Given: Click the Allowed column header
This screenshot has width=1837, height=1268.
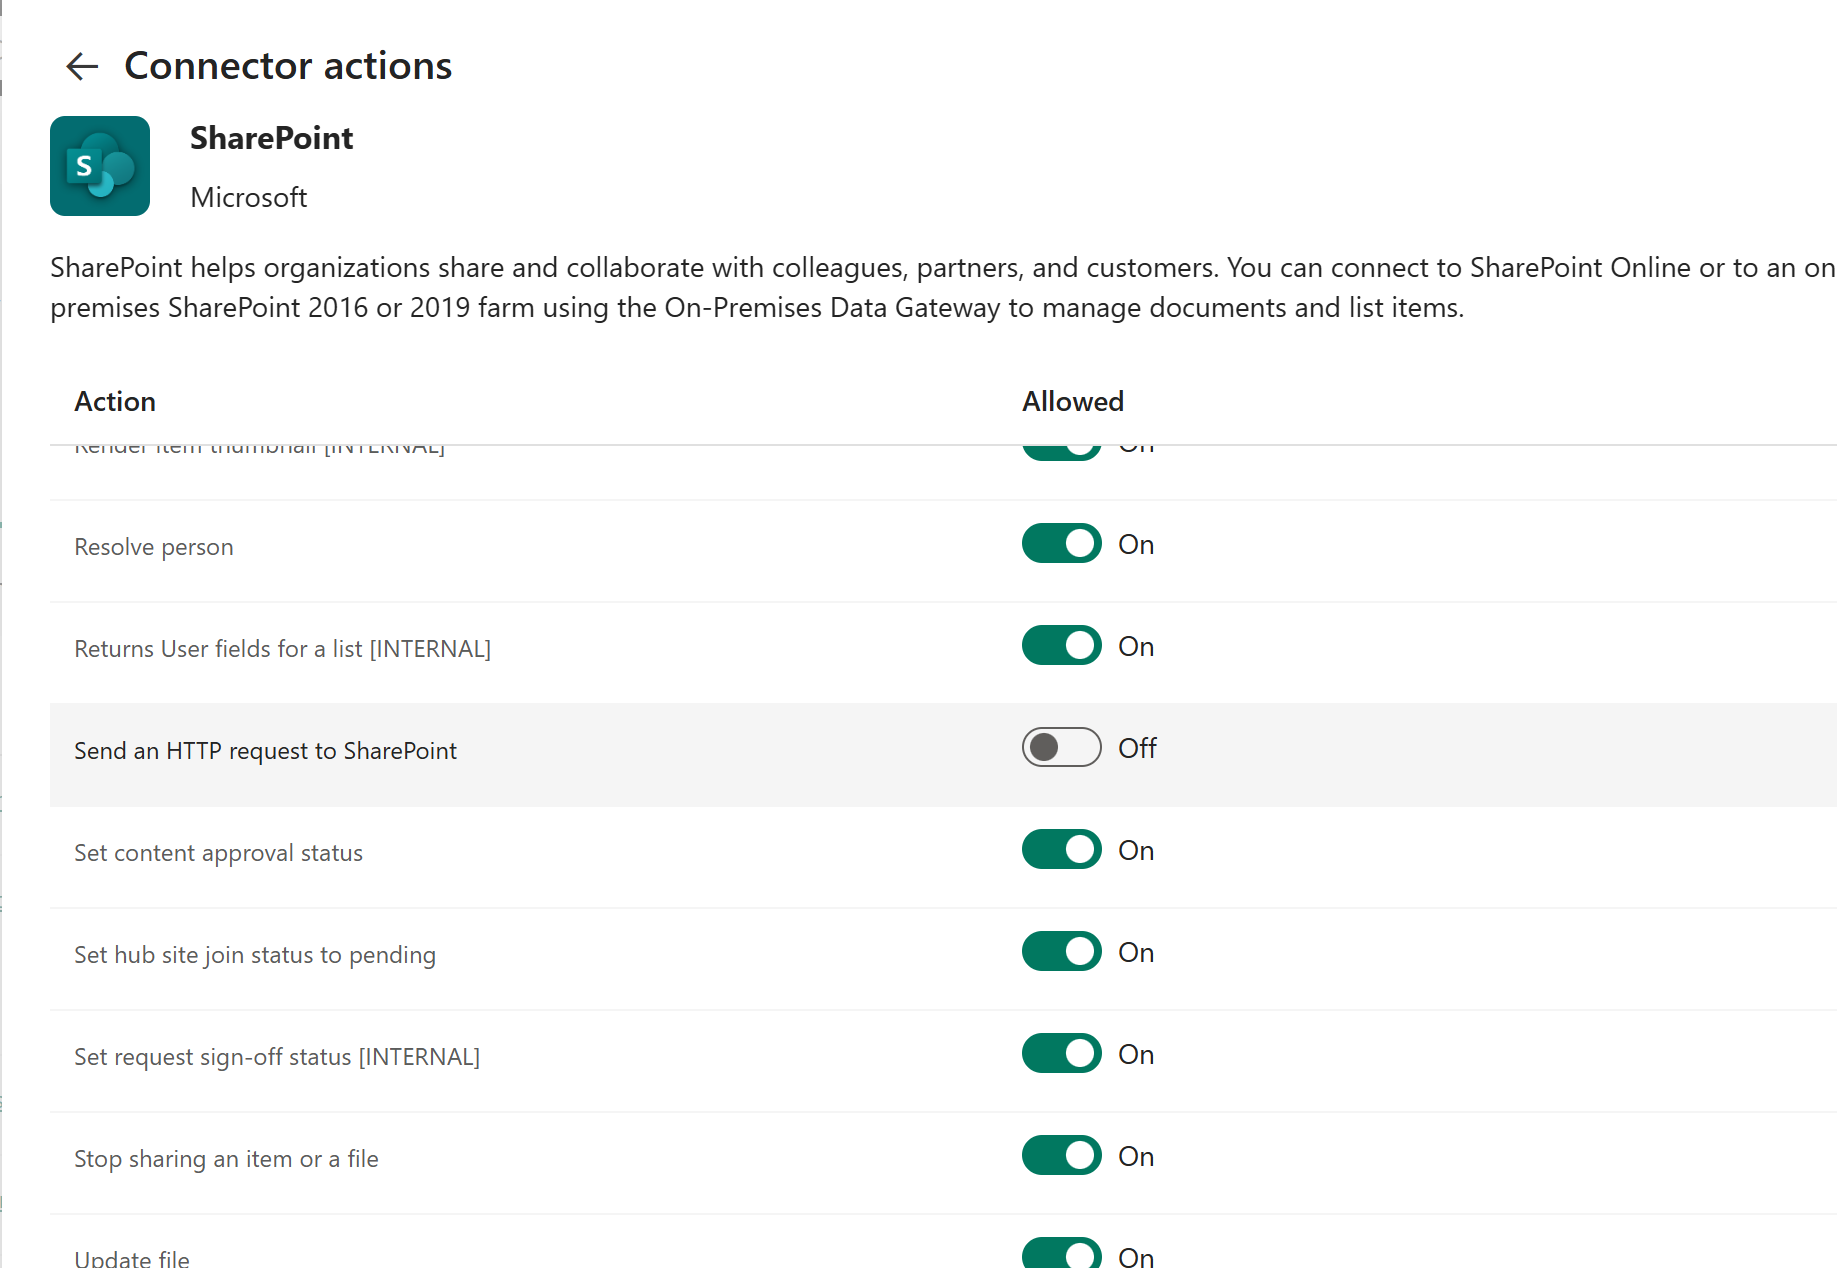Looking at the screenshot, I should (1073, 401).
